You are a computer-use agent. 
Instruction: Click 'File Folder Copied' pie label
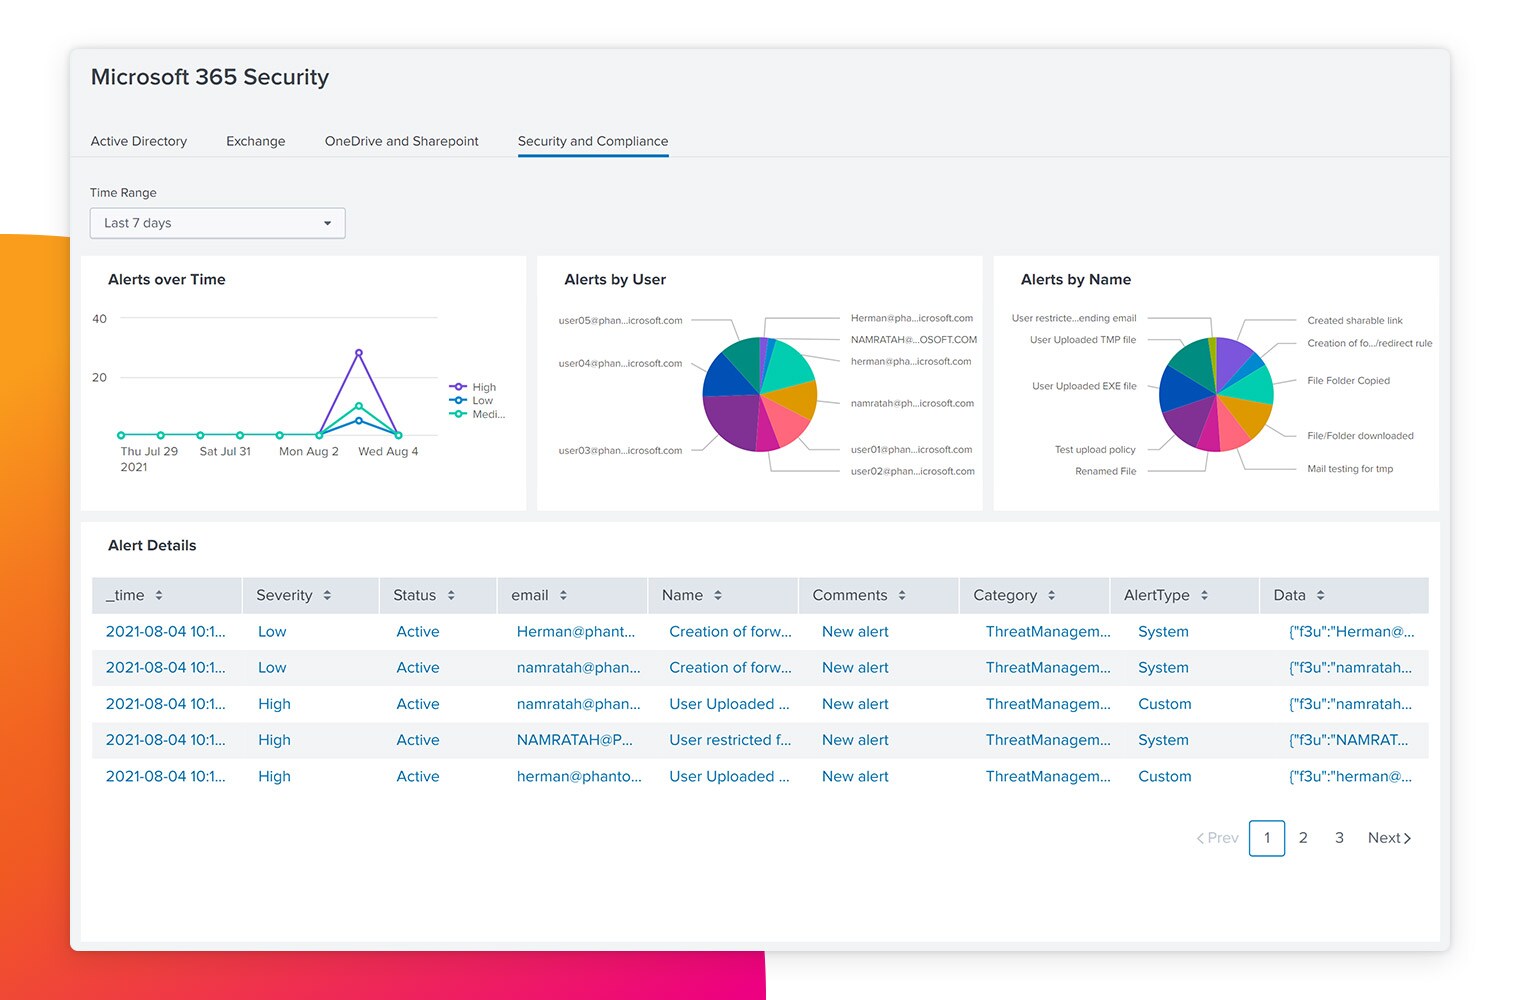[x=1348, y=381]
